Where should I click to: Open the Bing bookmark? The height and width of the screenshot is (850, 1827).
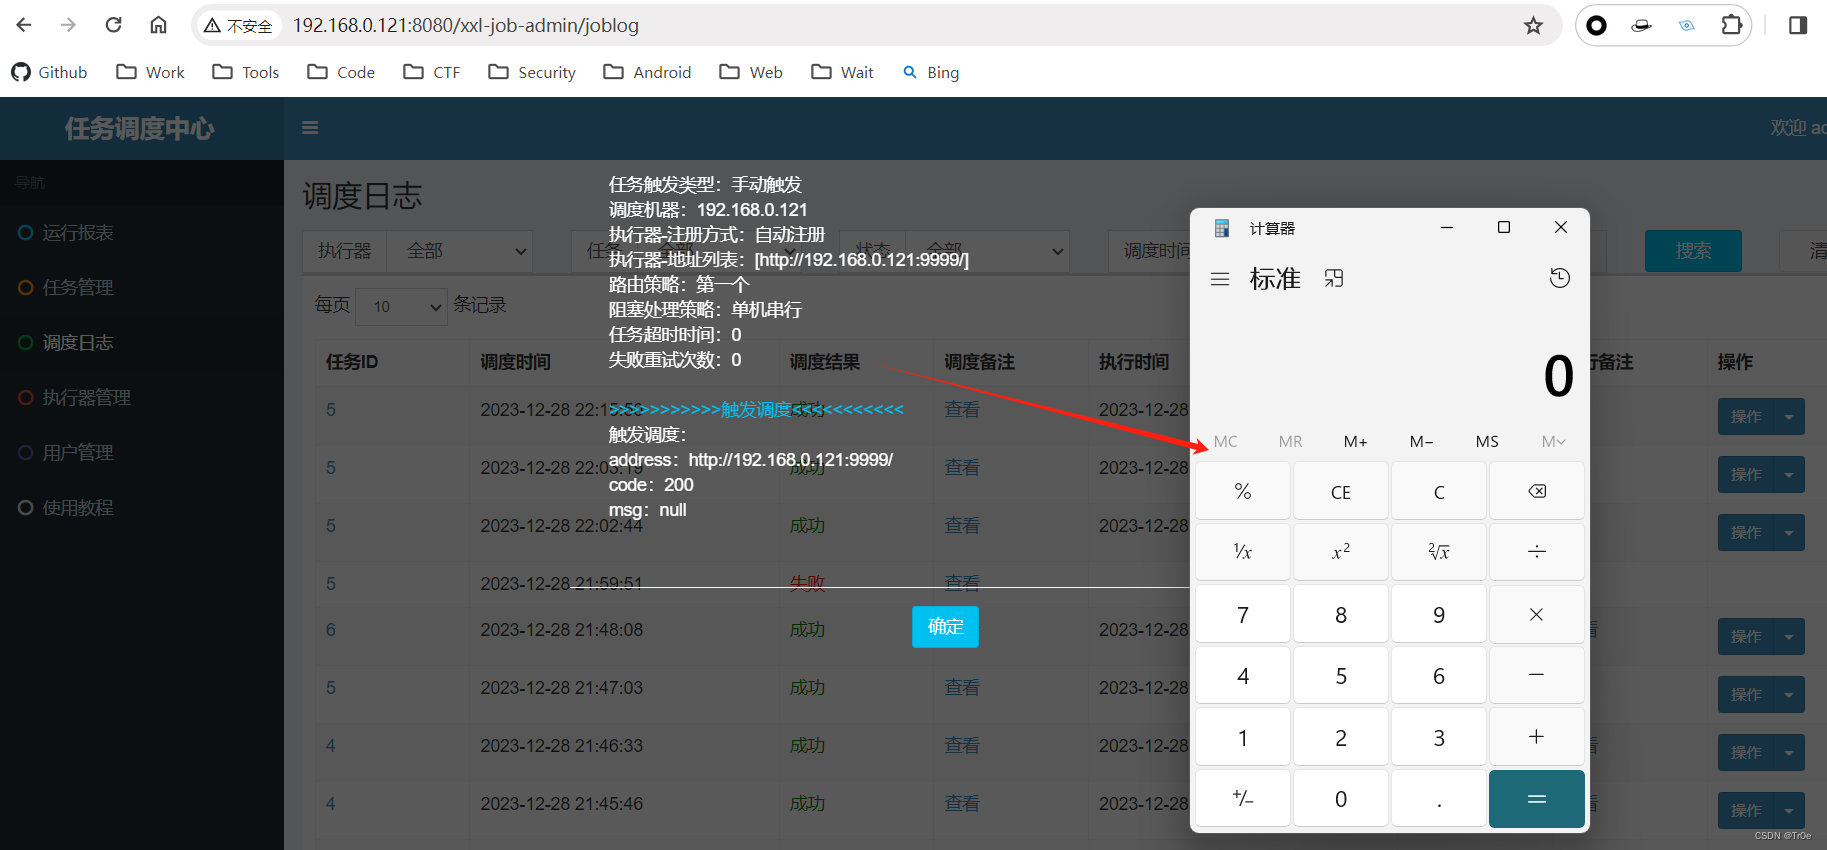point(931,72)
